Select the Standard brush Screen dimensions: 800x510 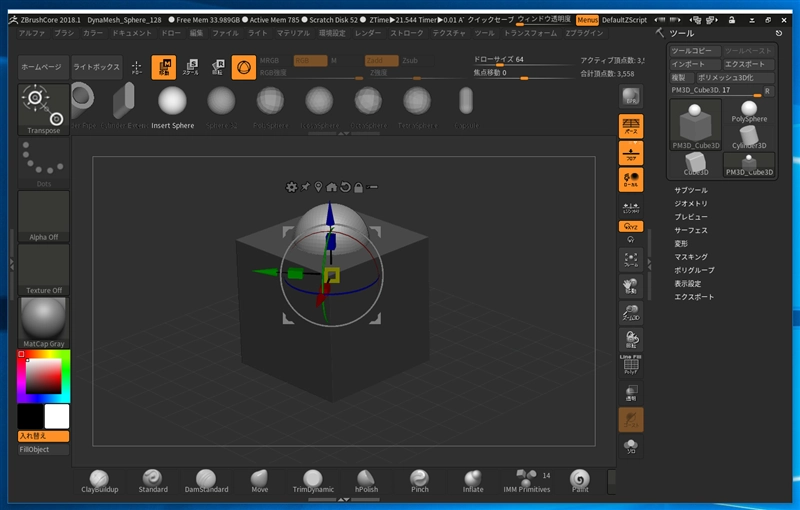coord(153,481)
